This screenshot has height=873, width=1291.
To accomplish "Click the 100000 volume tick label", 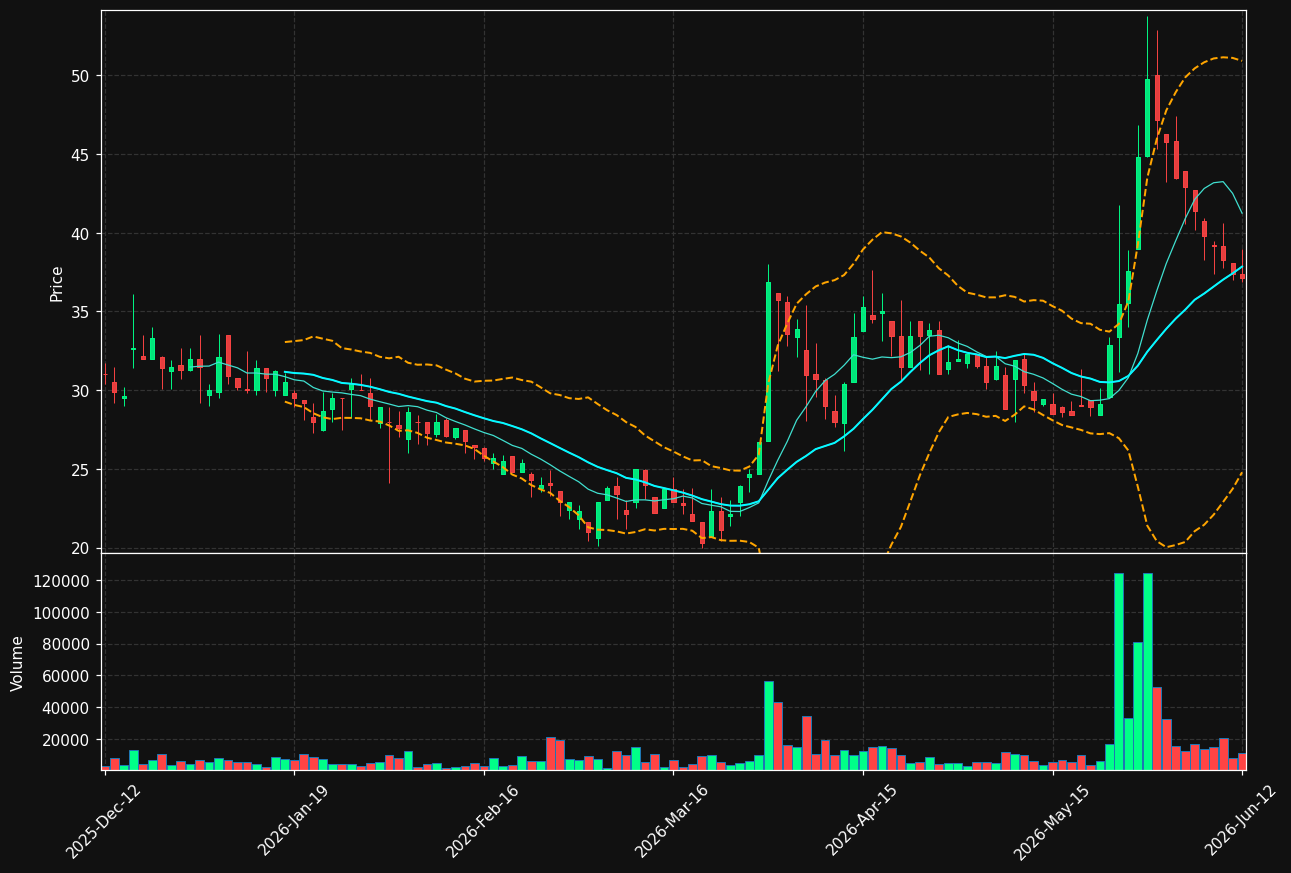I will (62, 613).
